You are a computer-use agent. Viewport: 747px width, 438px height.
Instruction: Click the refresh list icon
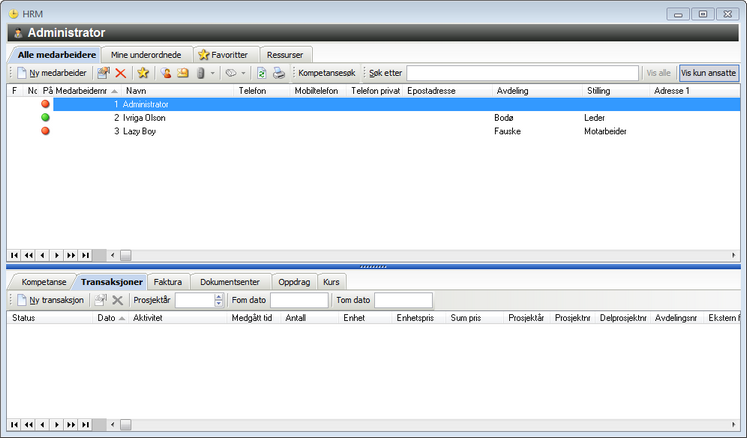[x=262, y=73]
